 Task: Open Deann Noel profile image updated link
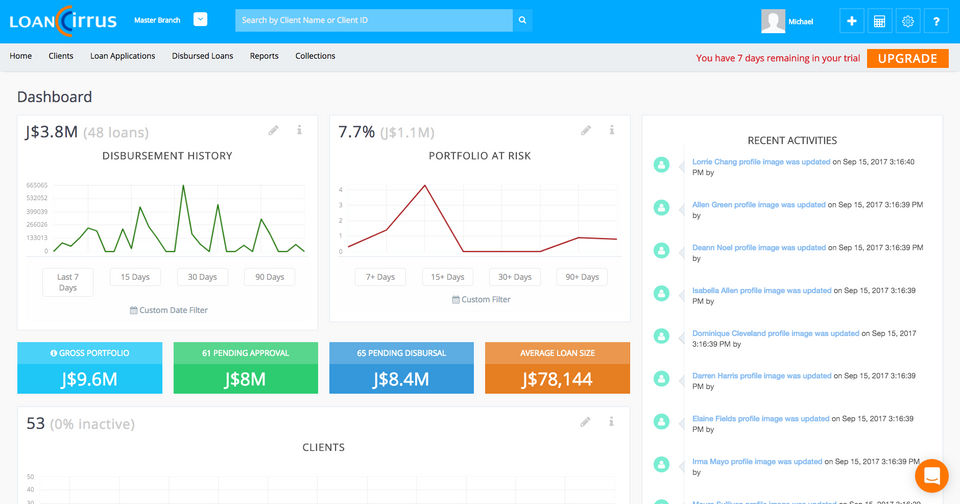[759, 247]
